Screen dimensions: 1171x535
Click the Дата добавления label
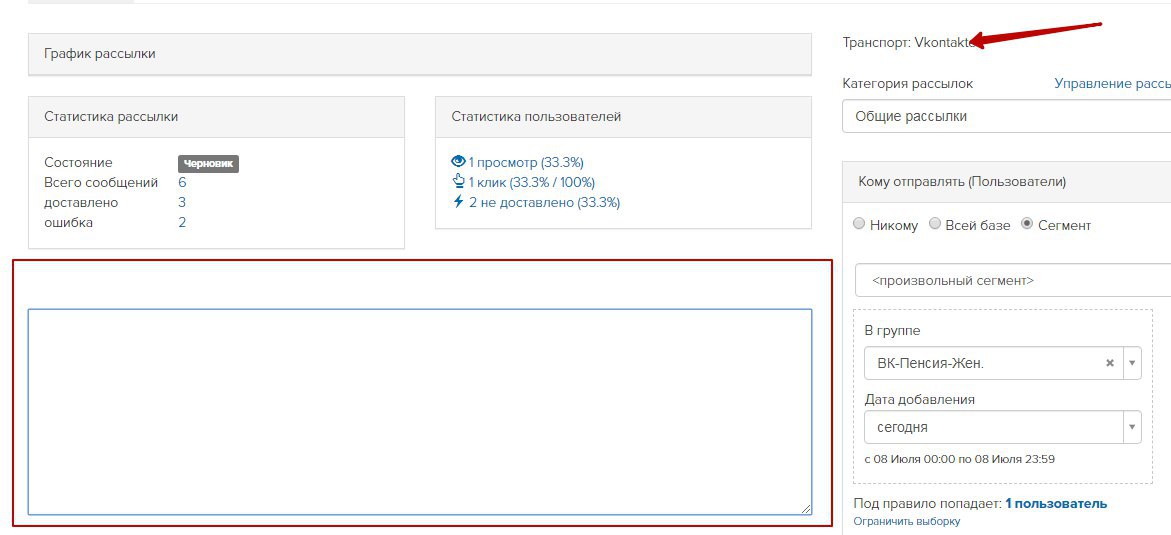pos(919,399)
